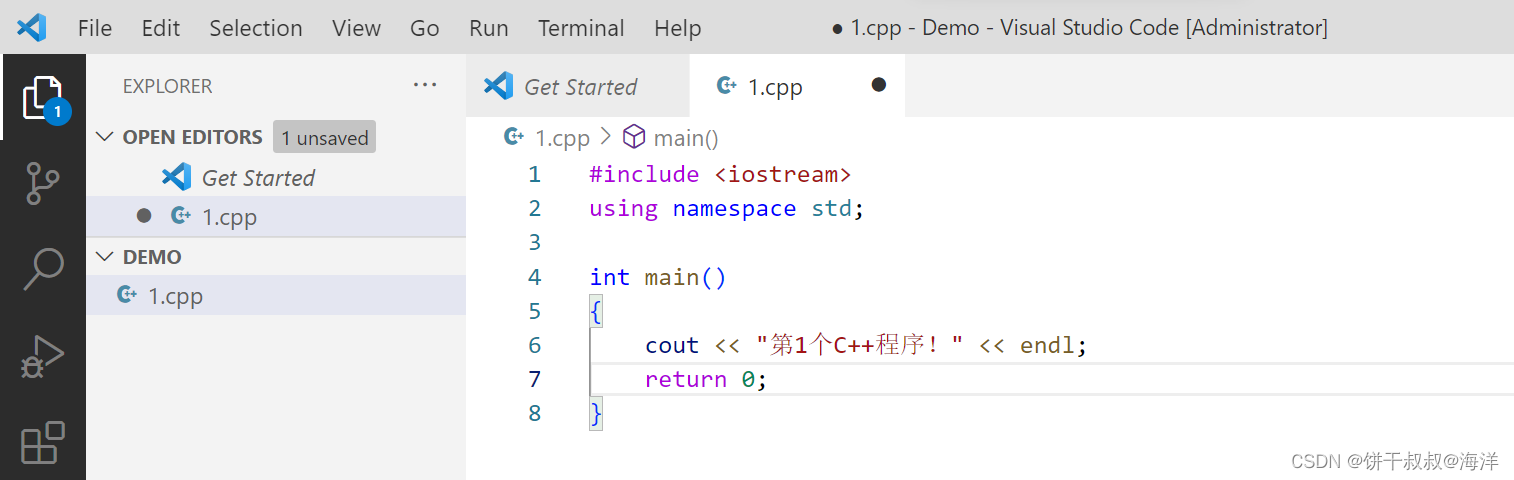This screenshot has width=1514, height=480.
Task: Click the unsaved dot beside 1.cpp in Open Editors
Action: 144,215
